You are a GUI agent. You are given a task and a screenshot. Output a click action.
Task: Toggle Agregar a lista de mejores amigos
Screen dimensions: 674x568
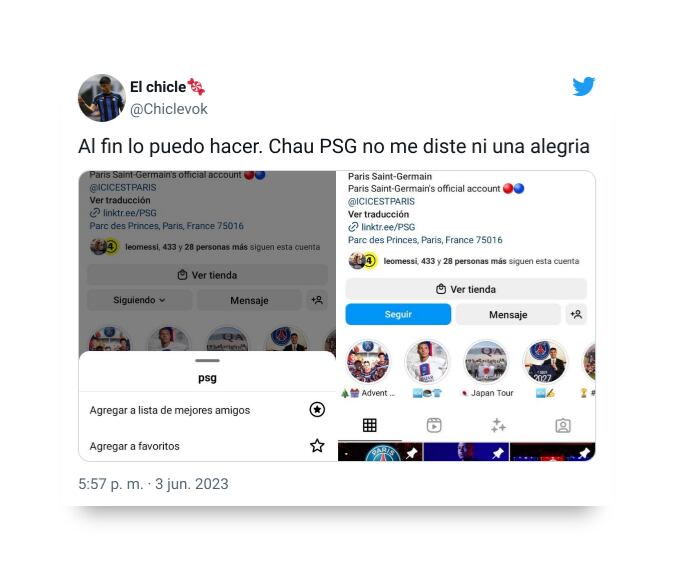click(x=207, y=410)
